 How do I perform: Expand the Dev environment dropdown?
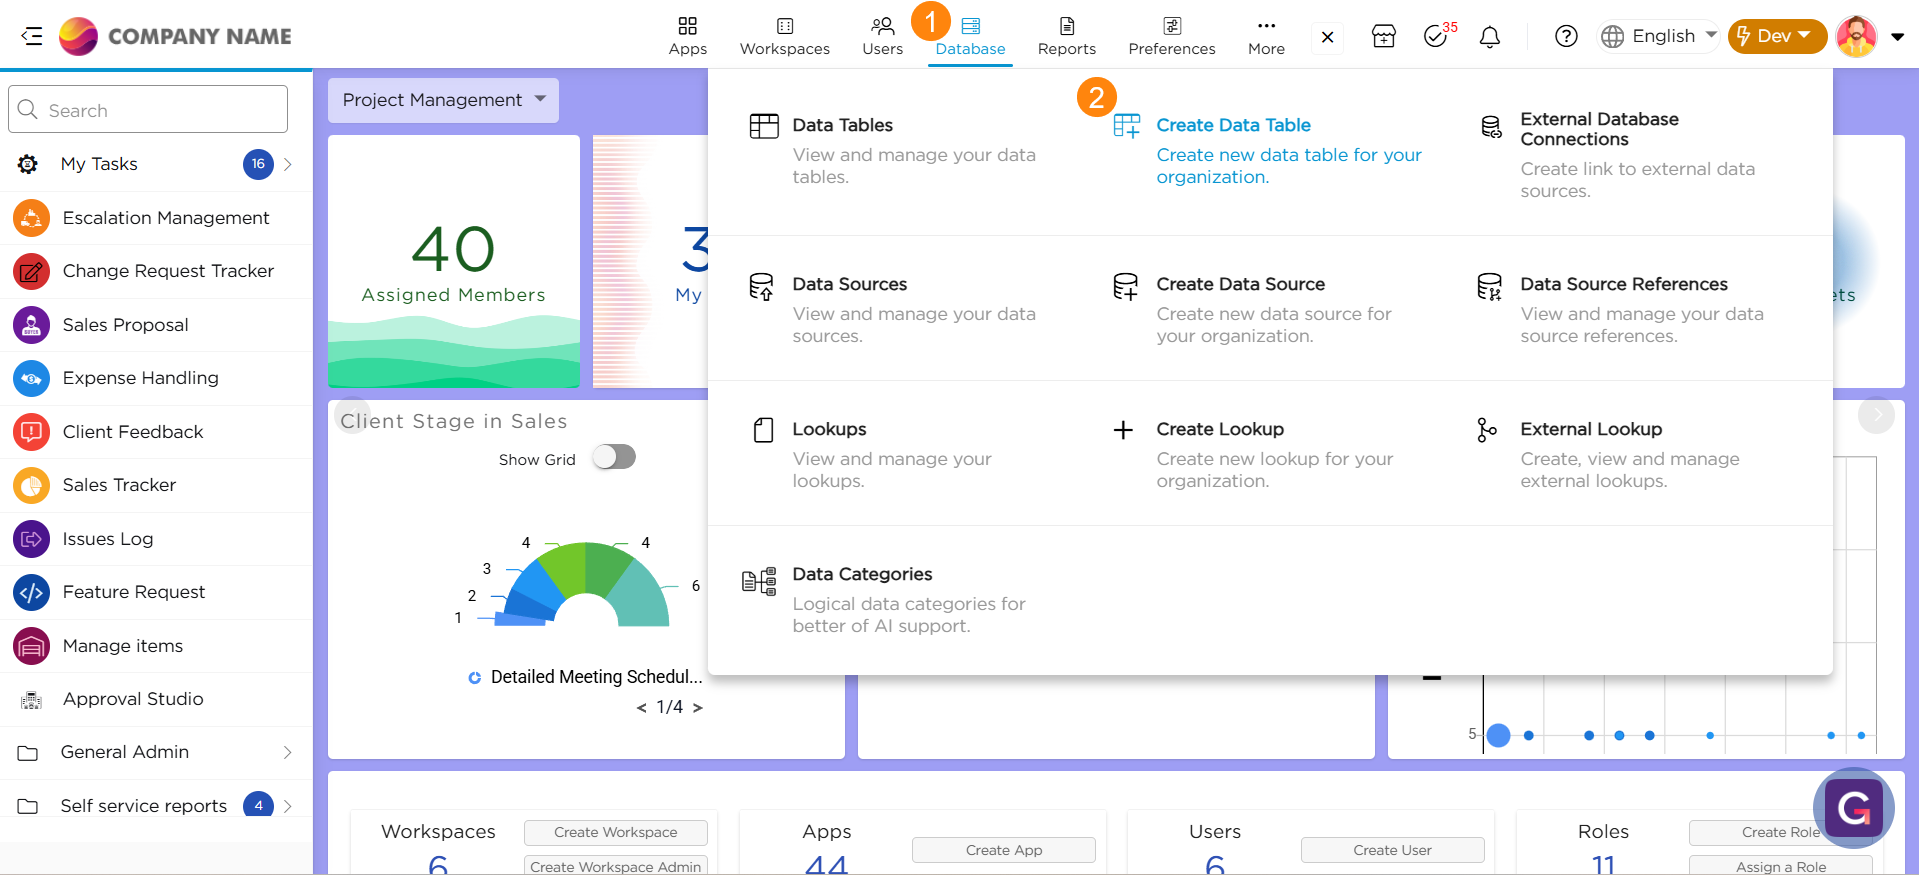1776,37
